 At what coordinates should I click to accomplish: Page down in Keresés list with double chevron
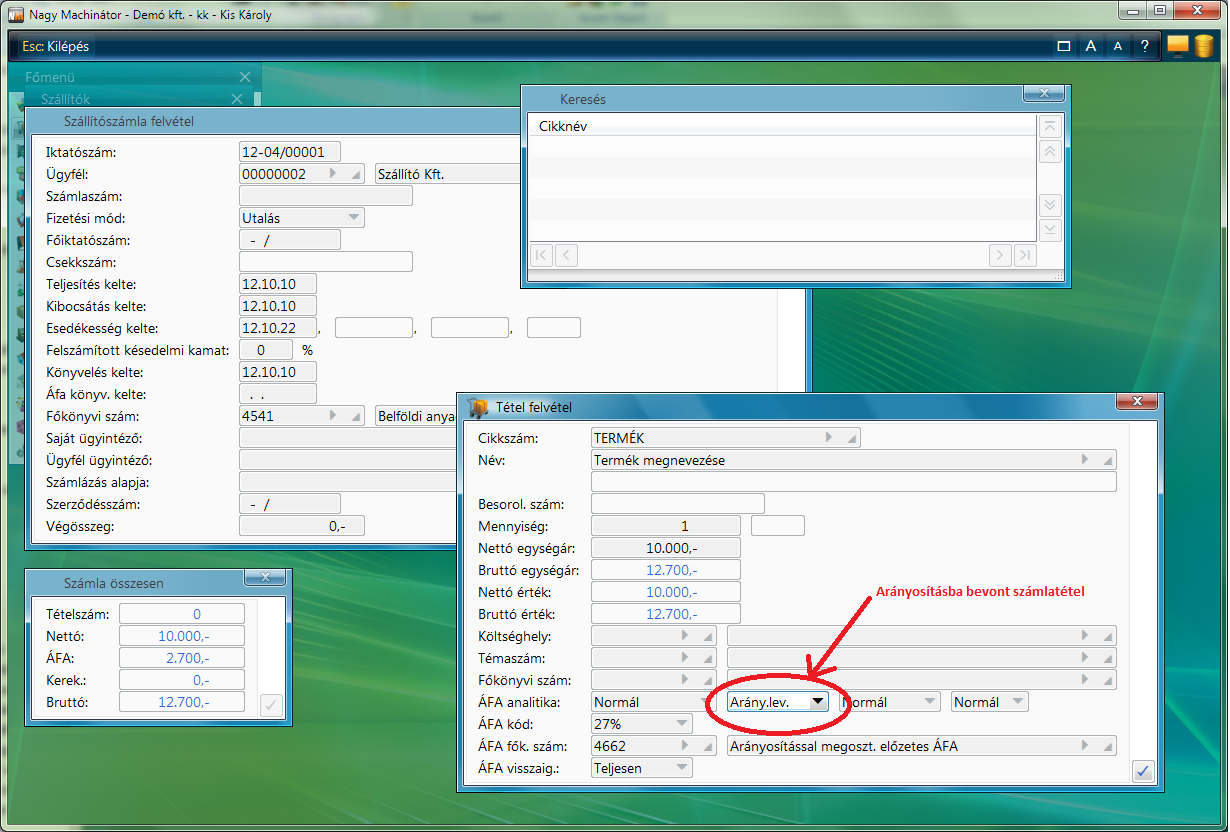(1050, 205)
